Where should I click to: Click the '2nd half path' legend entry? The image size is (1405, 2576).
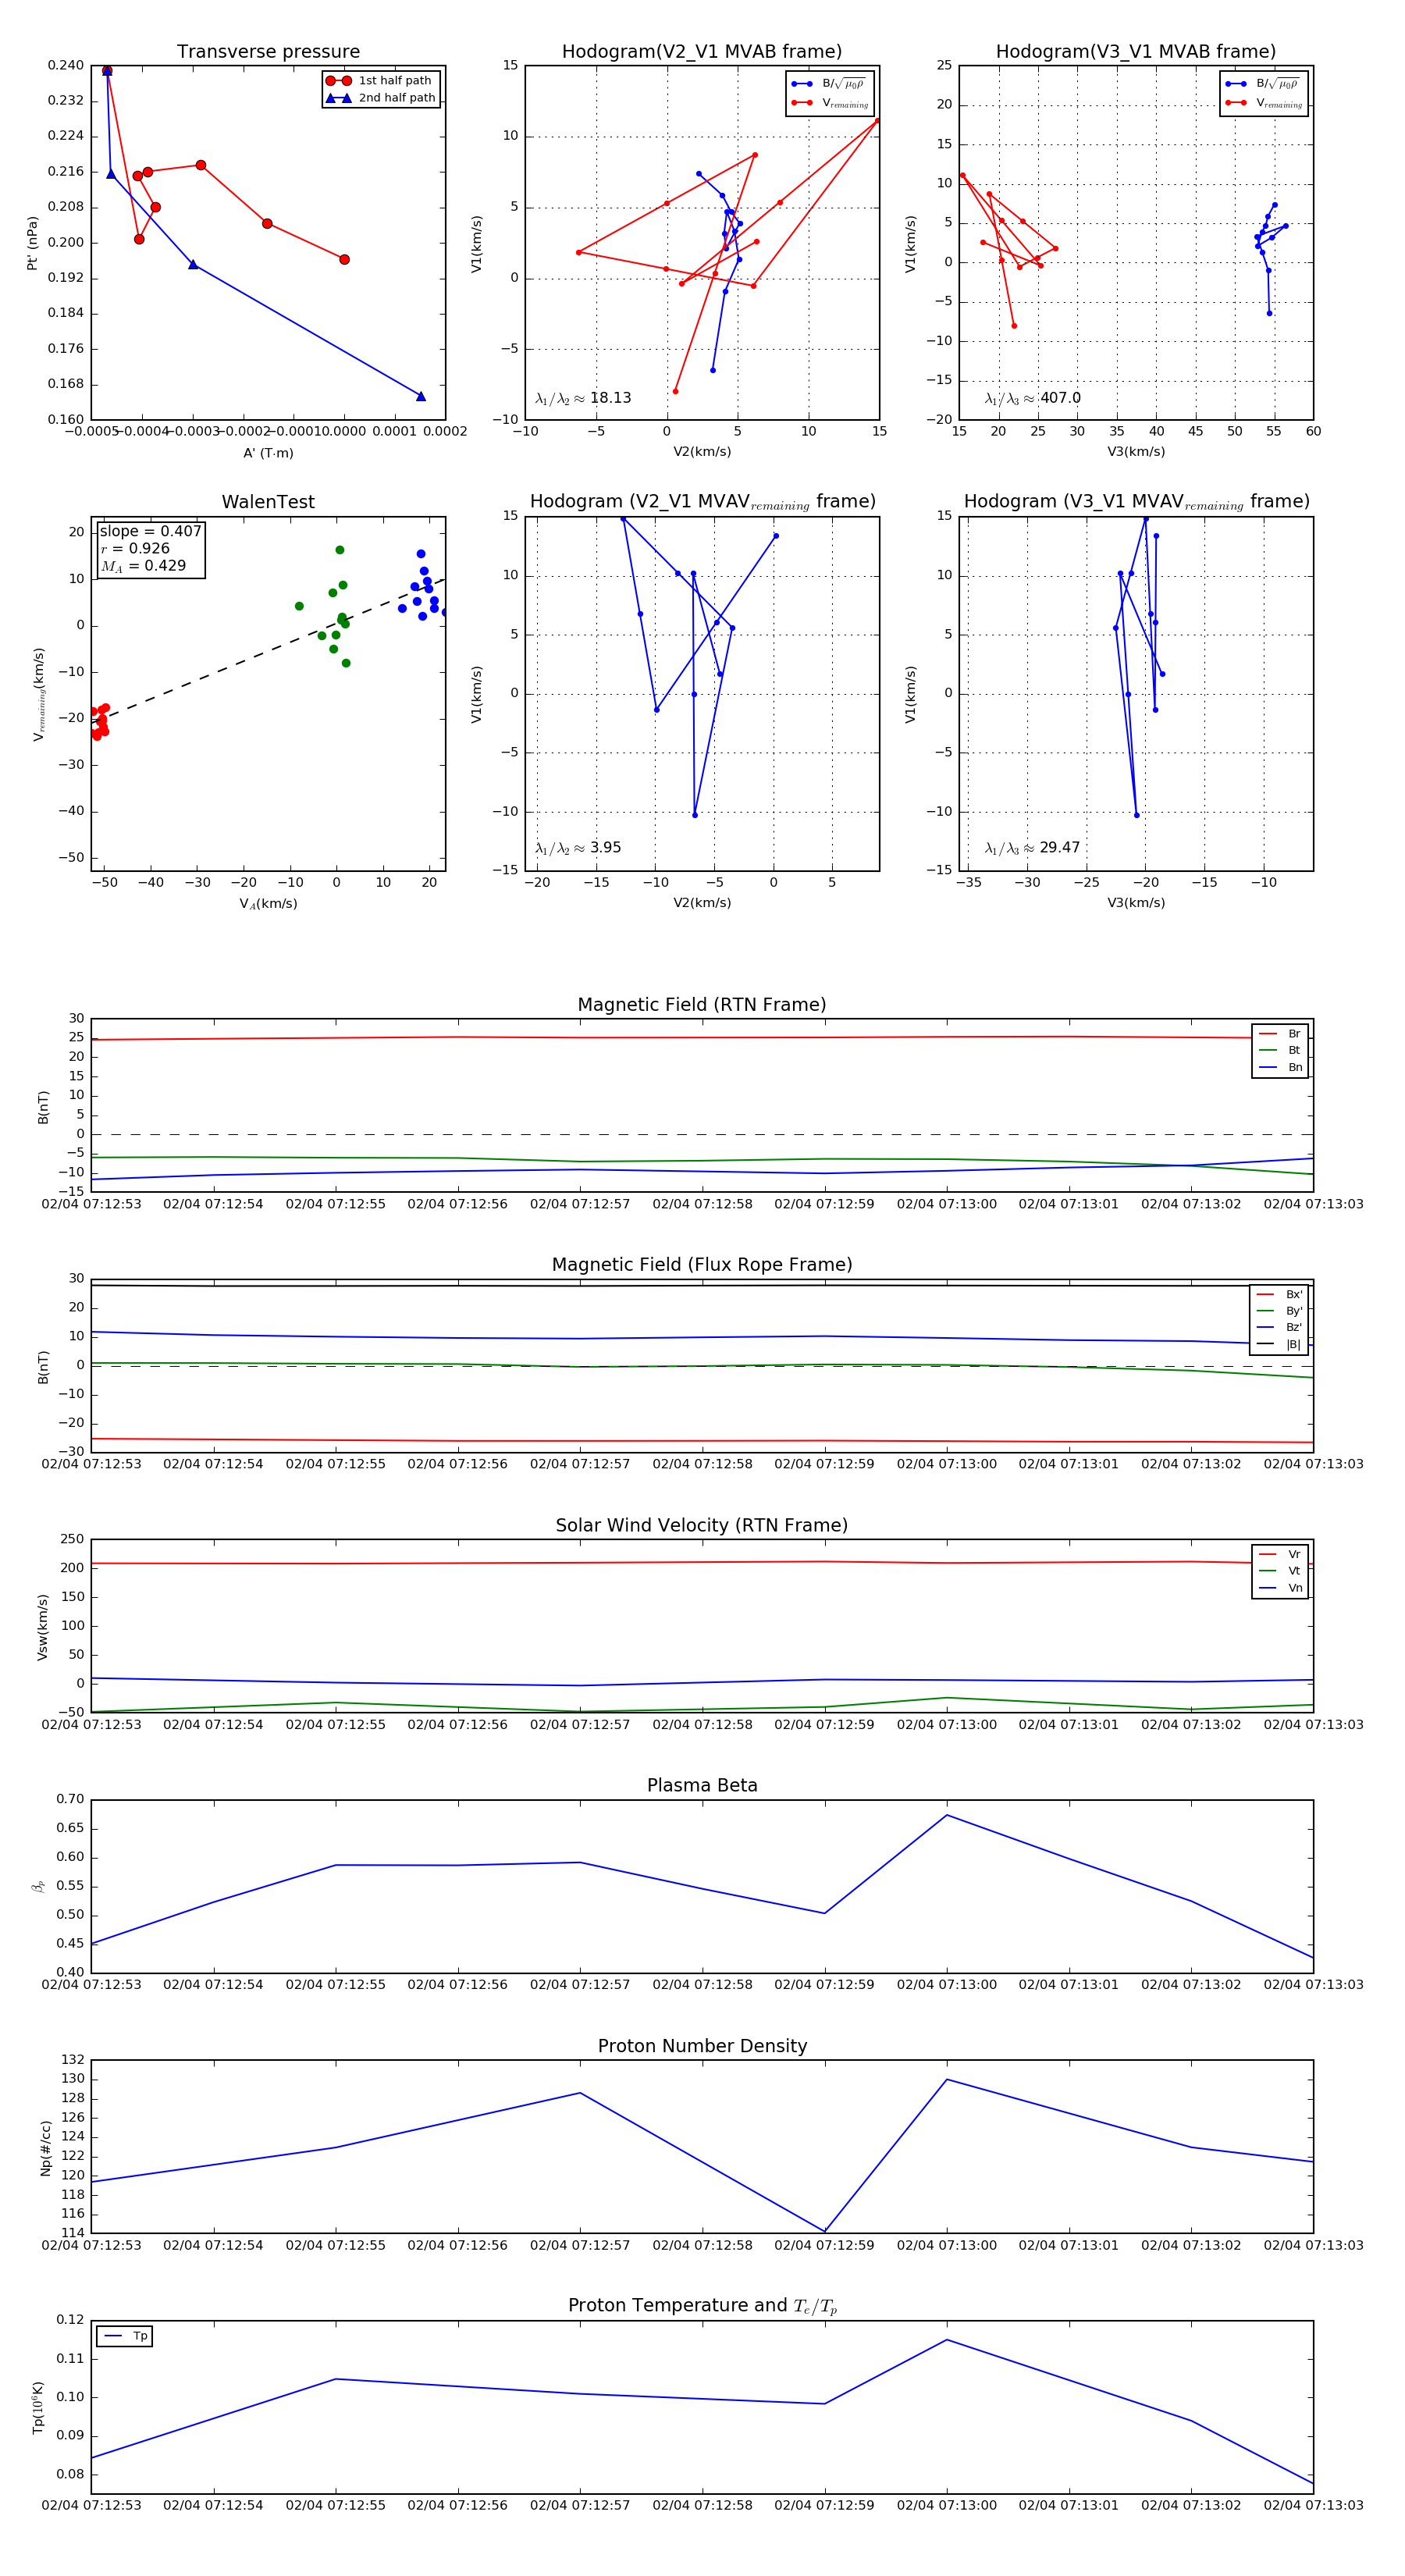[381, 98]
